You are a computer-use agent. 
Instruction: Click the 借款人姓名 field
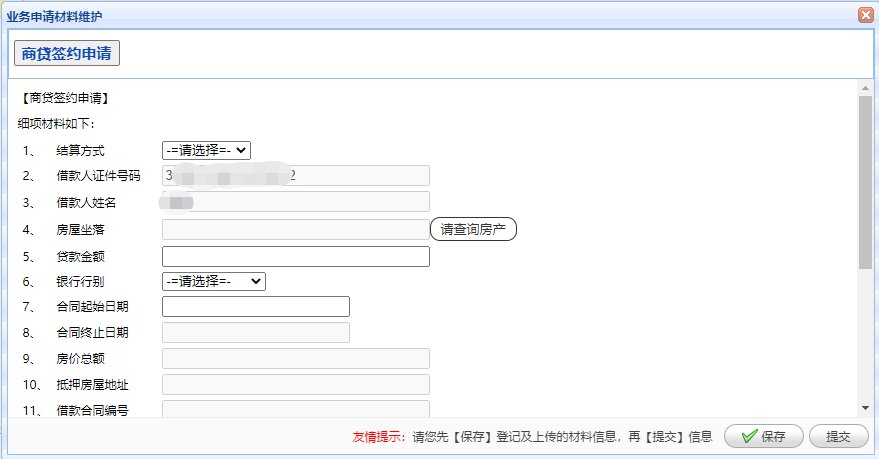pyautogui.click(x=295, y=202)
